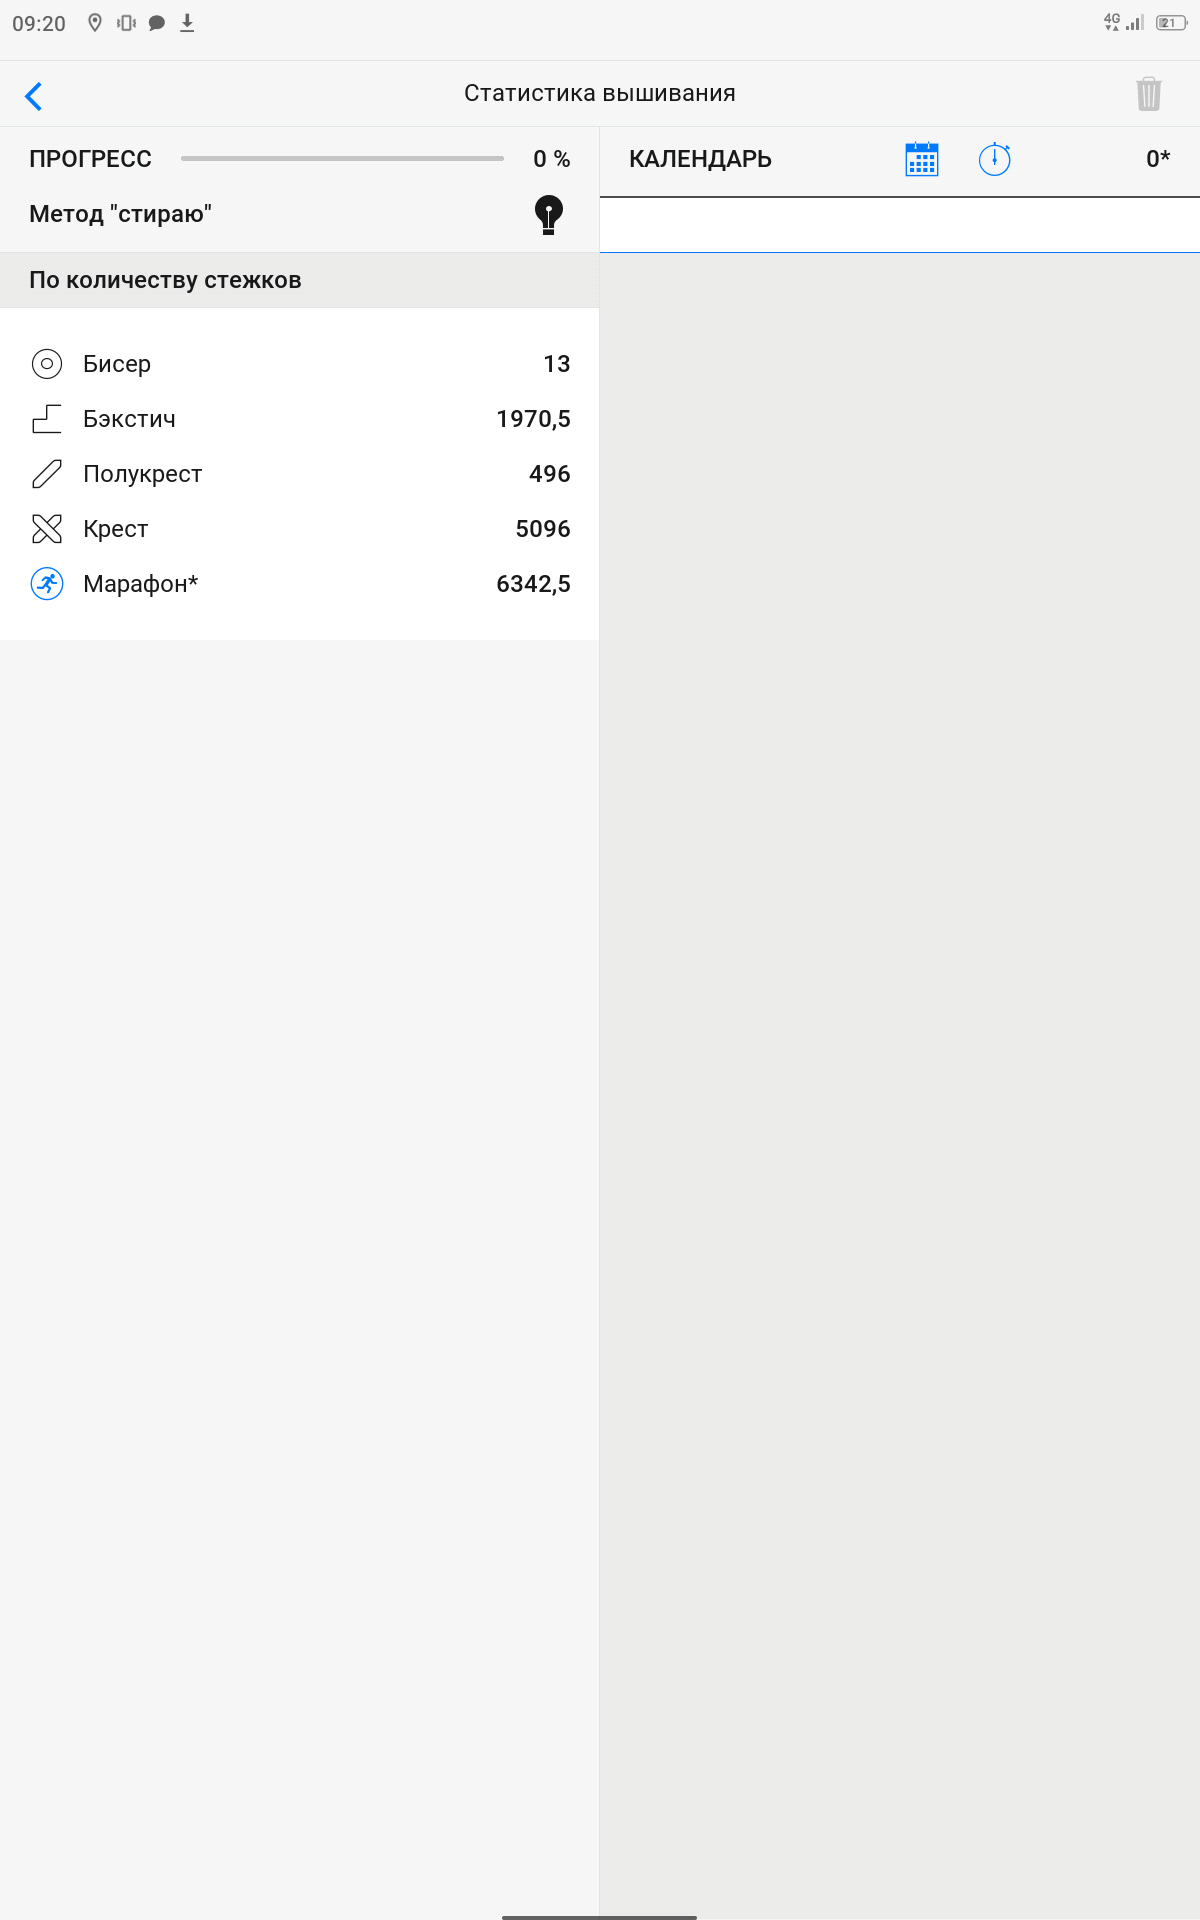1200x1920 pixels.
Task: Tap the backstitch step icon
Action: (47, 419)
